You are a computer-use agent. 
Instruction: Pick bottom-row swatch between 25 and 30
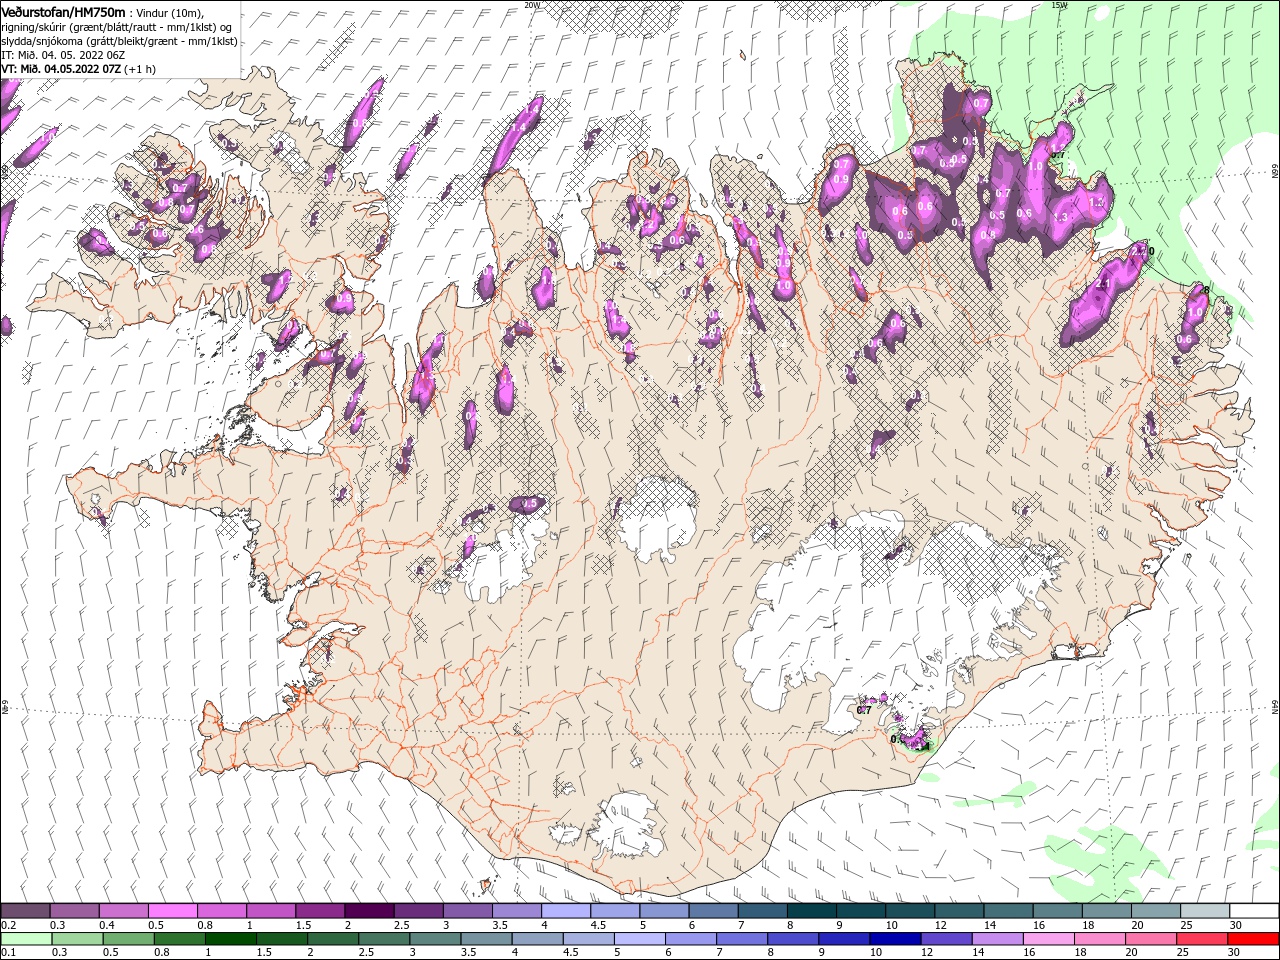(1203, 939)
